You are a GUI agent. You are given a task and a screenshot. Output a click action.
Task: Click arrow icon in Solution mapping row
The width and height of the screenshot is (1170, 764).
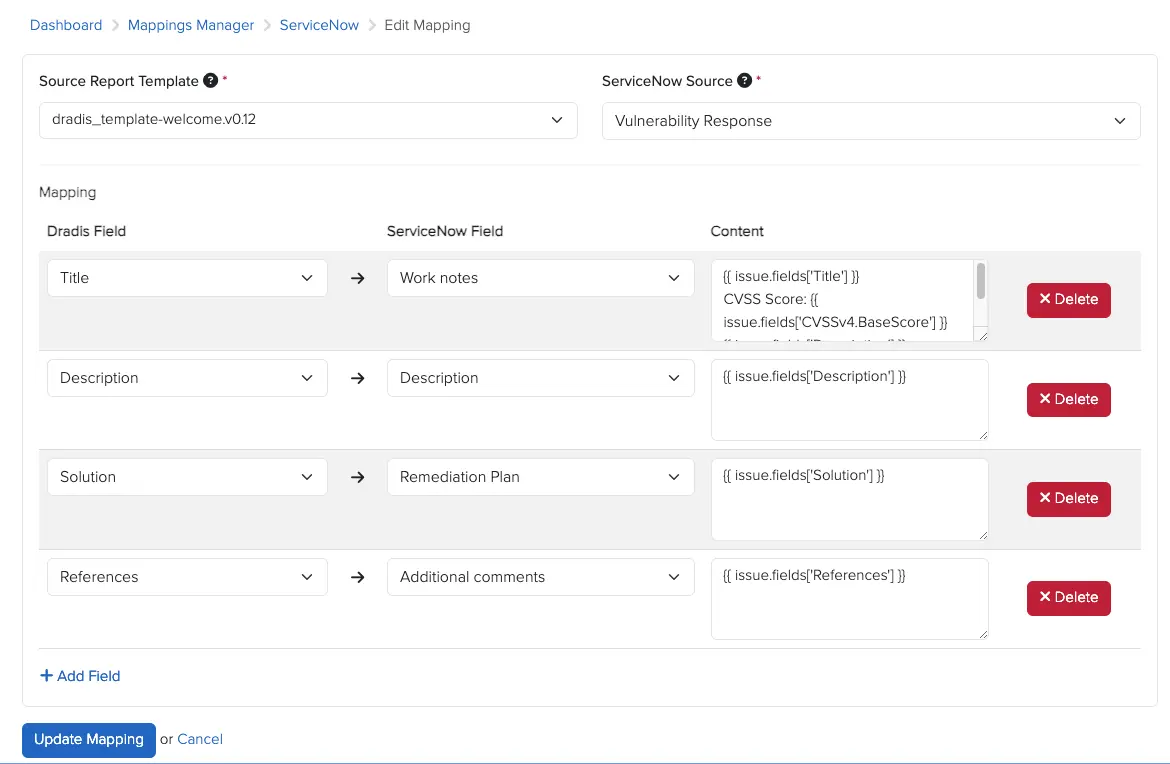tap(357, 478)
